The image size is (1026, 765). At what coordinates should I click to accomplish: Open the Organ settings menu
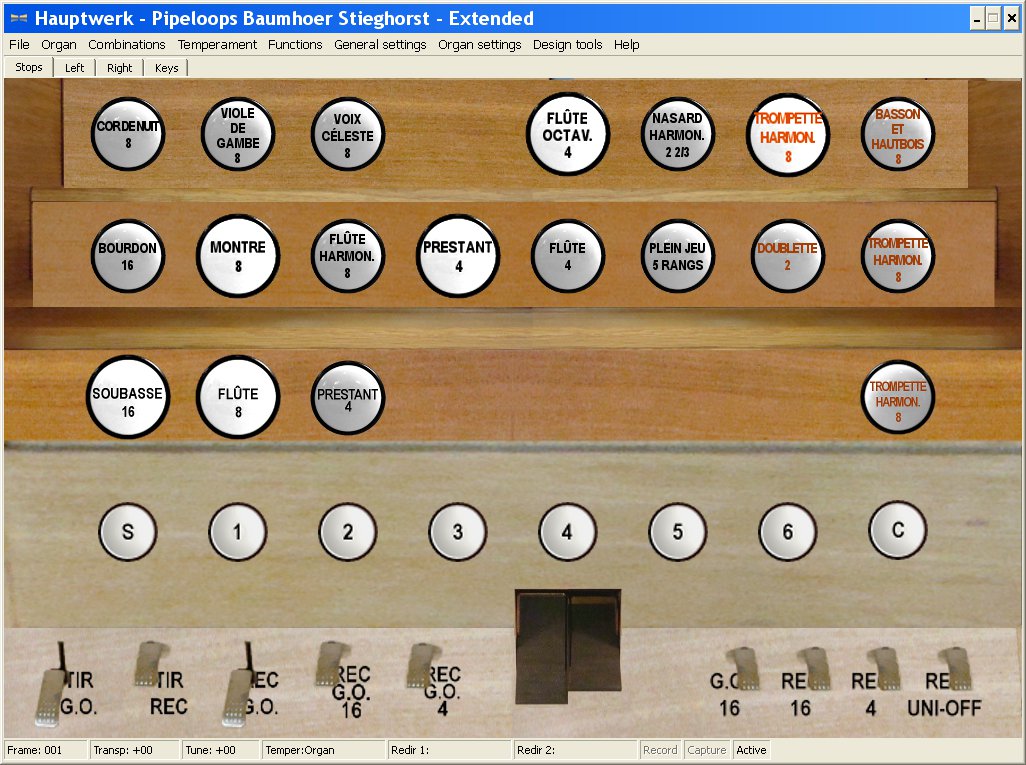[479, 45]
